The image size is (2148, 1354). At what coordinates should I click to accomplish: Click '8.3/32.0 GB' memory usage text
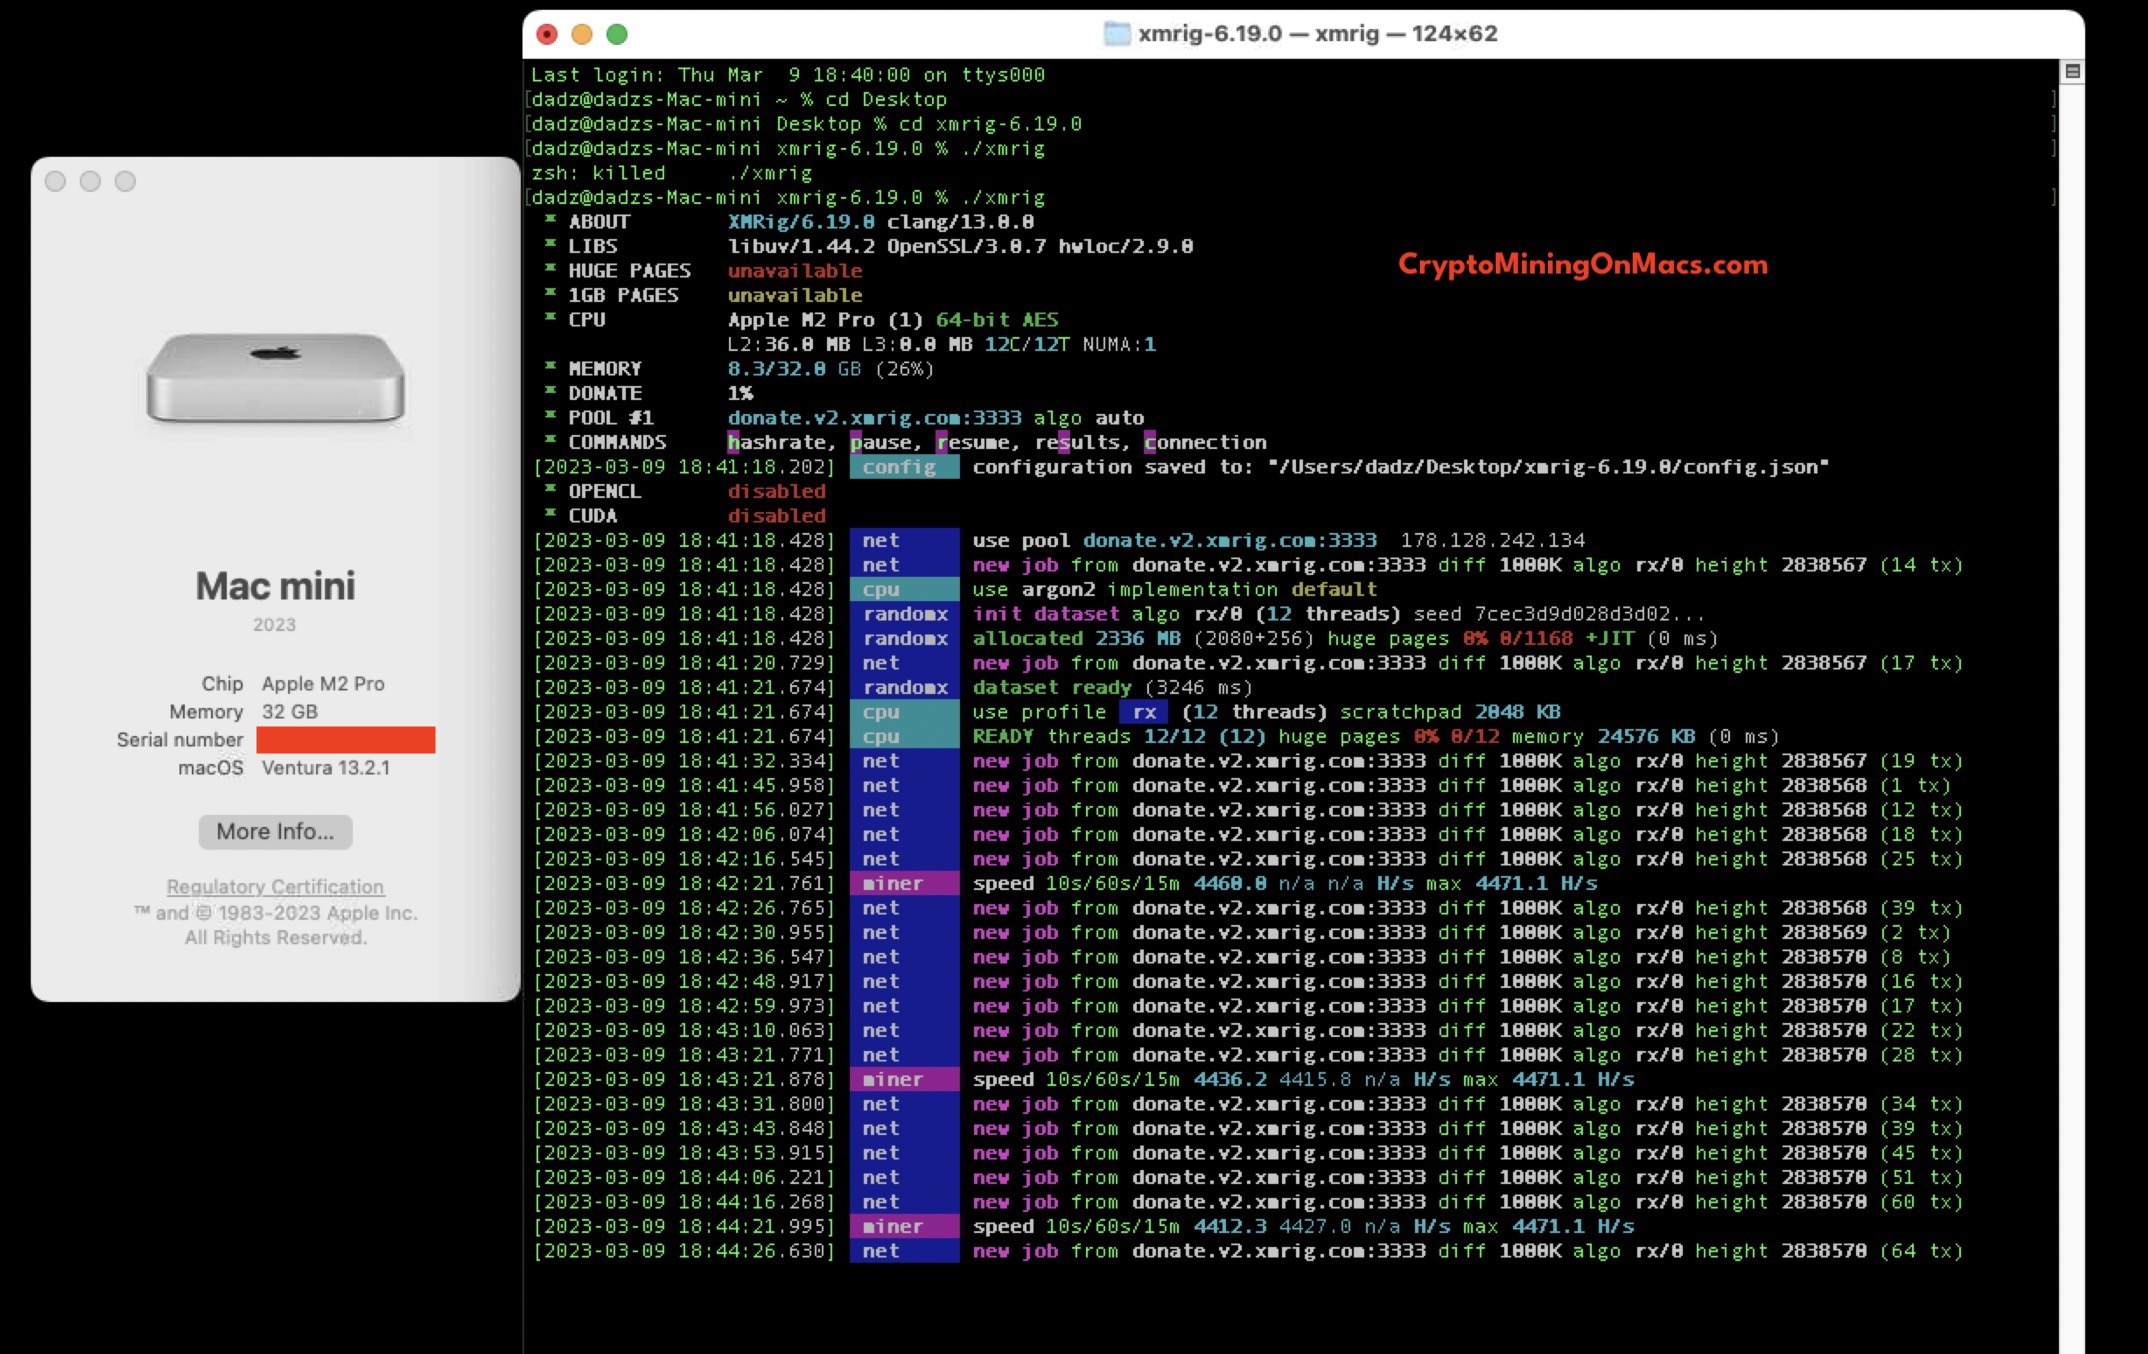pos(794,369)
